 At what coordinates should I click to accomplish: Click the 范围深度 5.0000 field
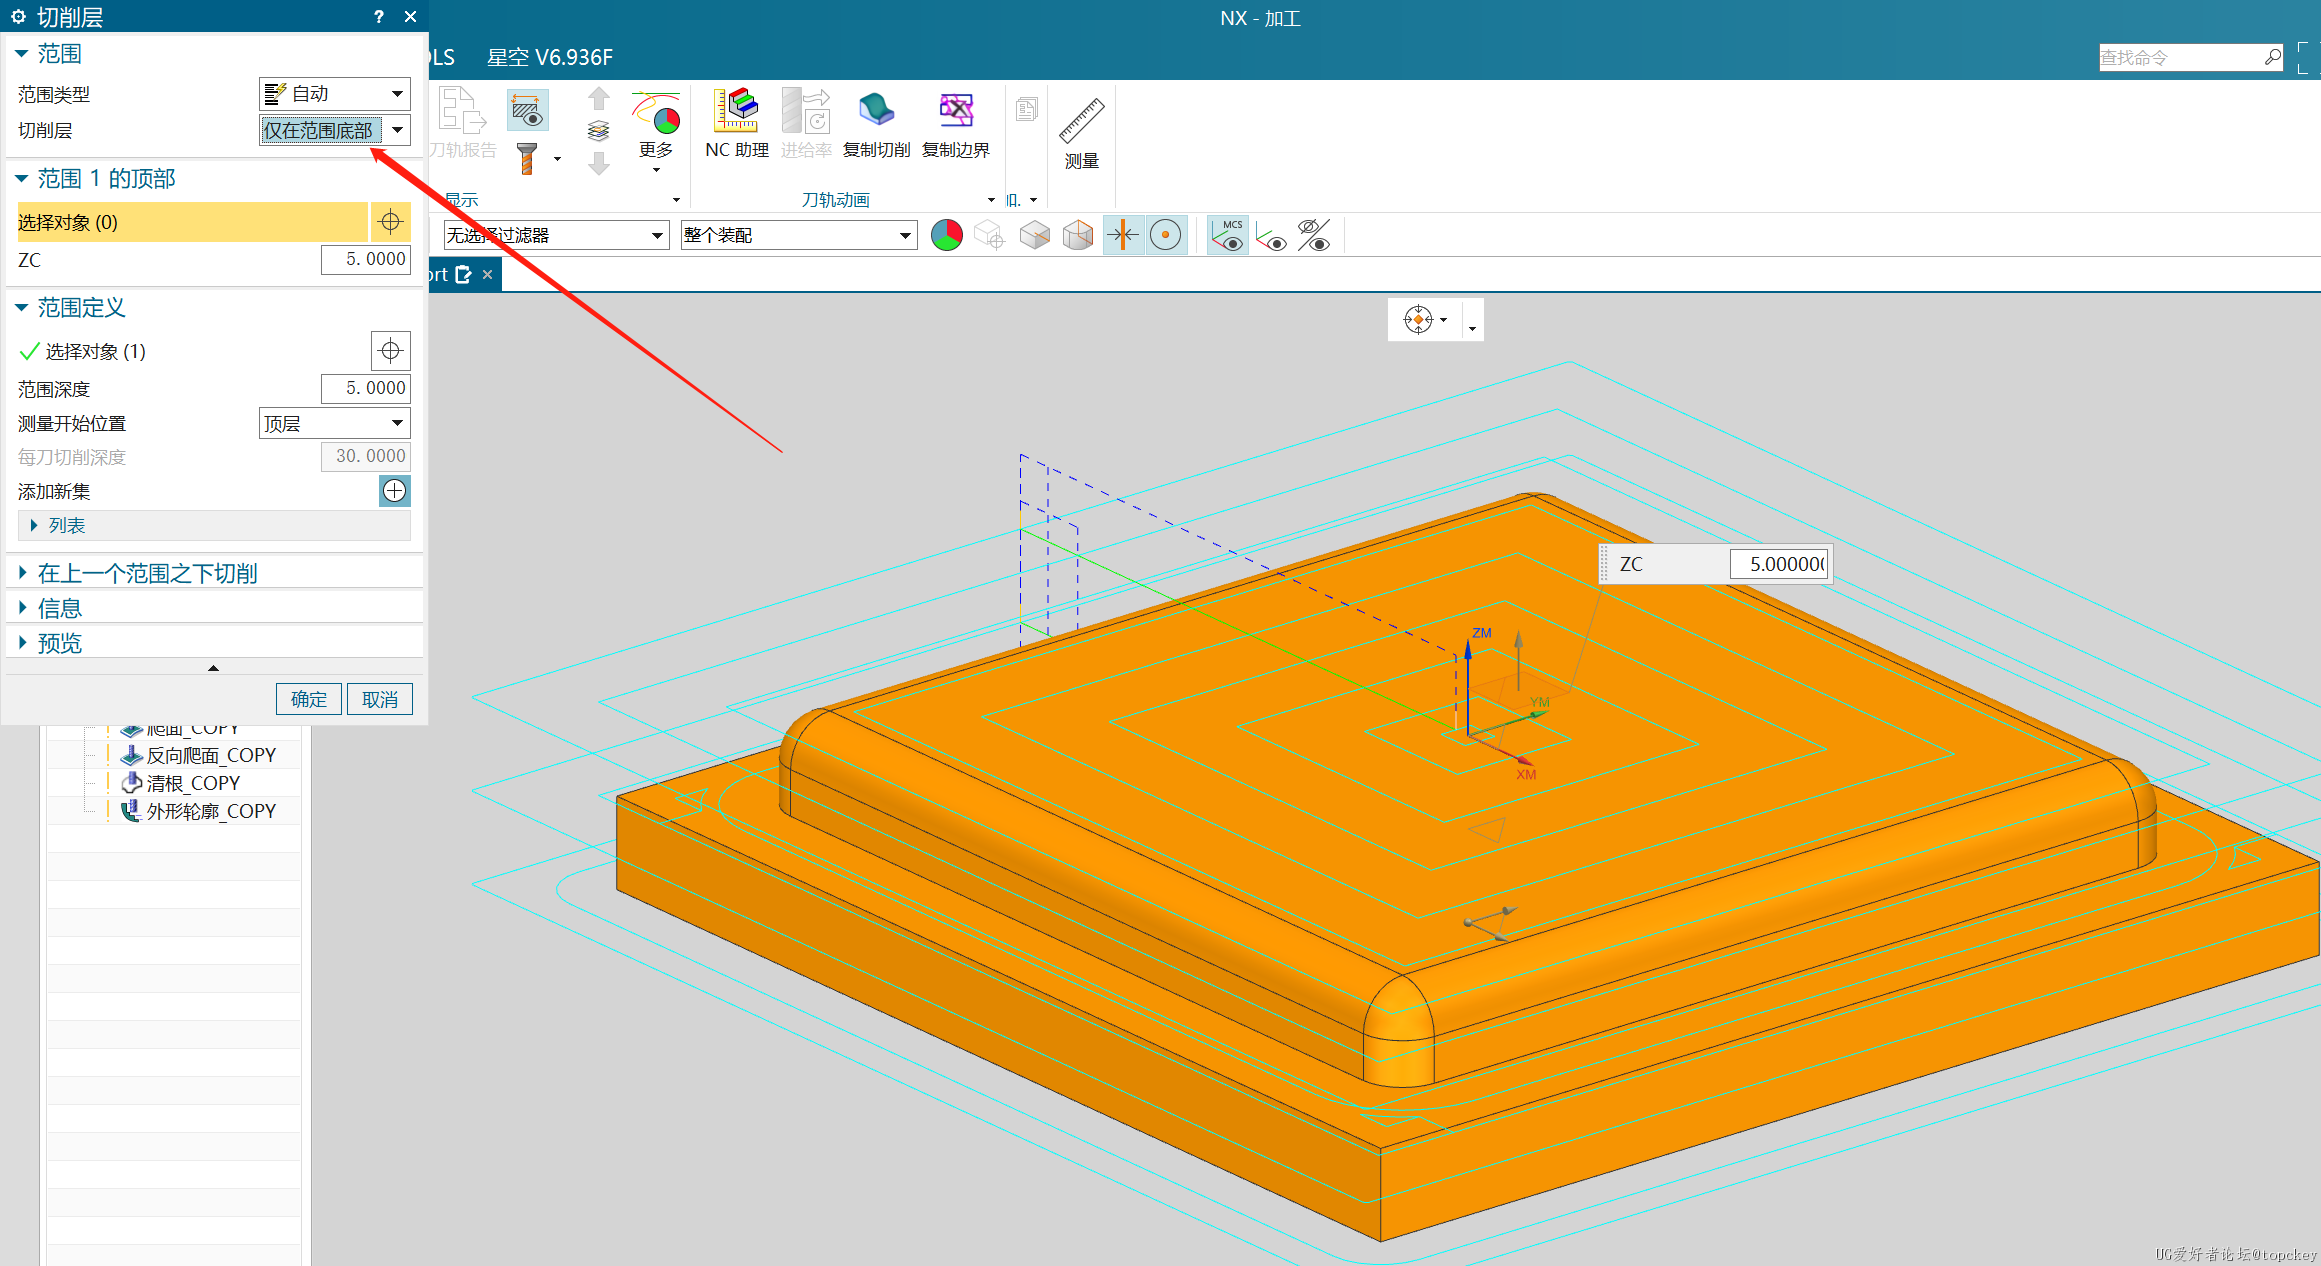[366, 388]
